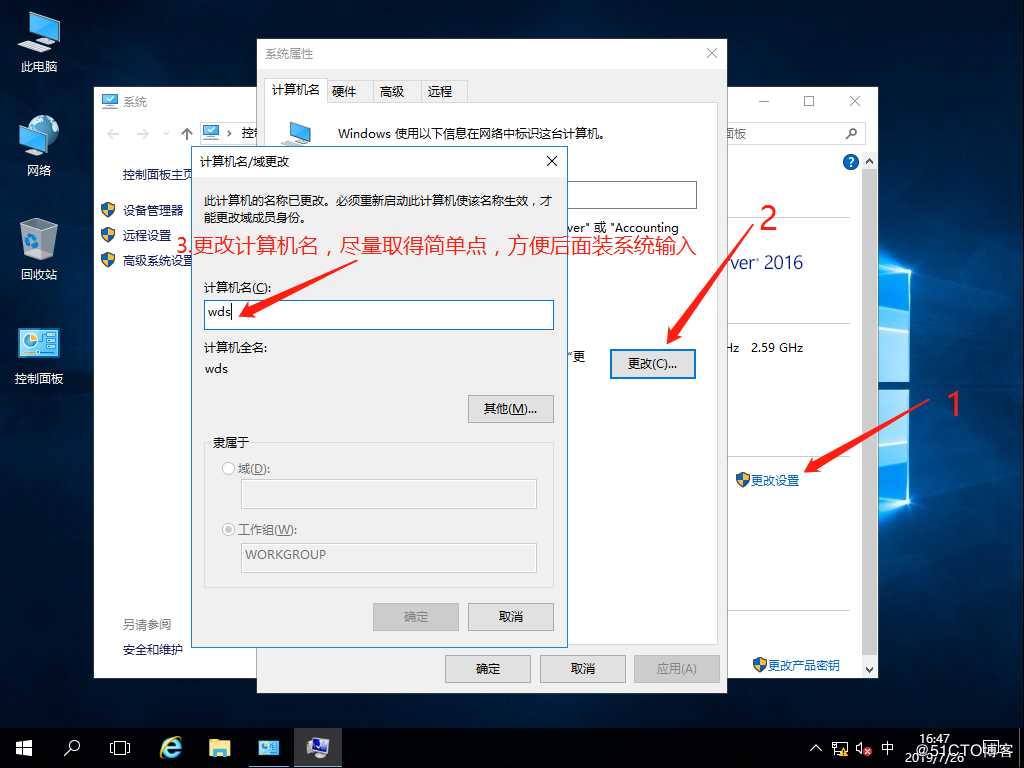Viewport: 1024px width, 768px height.
Task: Switch to System Properties taskbar item
Action: click(317, 748)
